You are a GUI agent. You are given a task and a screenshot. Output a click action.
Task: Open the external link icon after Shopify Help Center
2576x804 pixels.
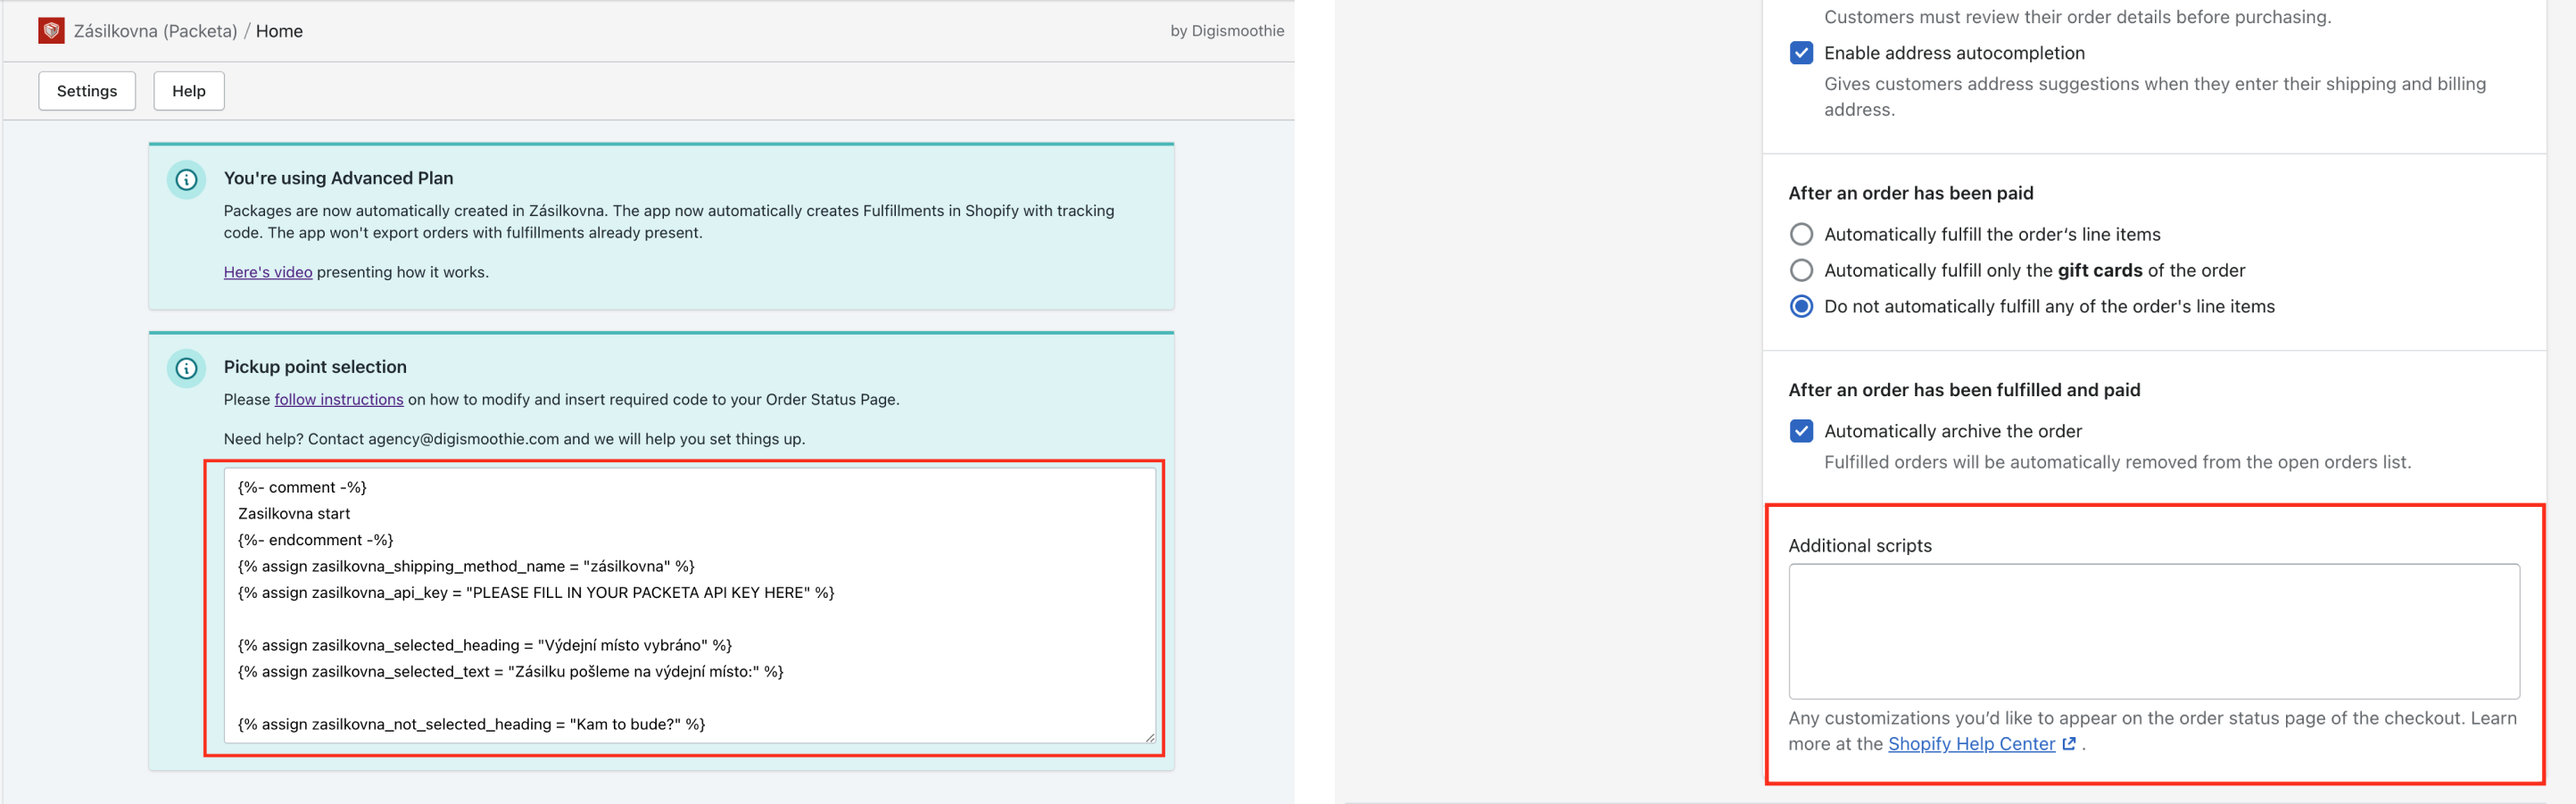coord(2069,744)
